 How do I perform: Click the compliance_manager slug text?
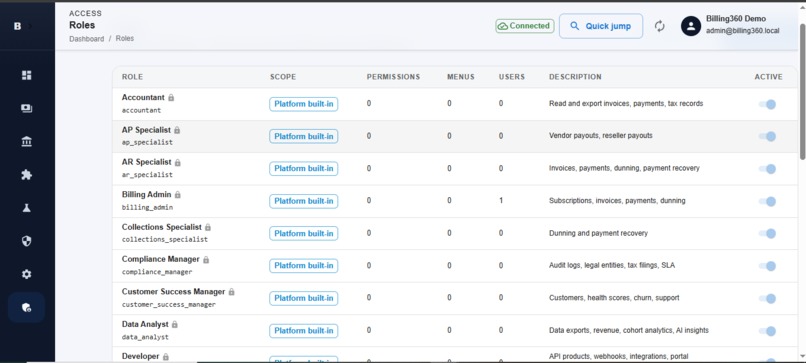[x=157, y=272]
